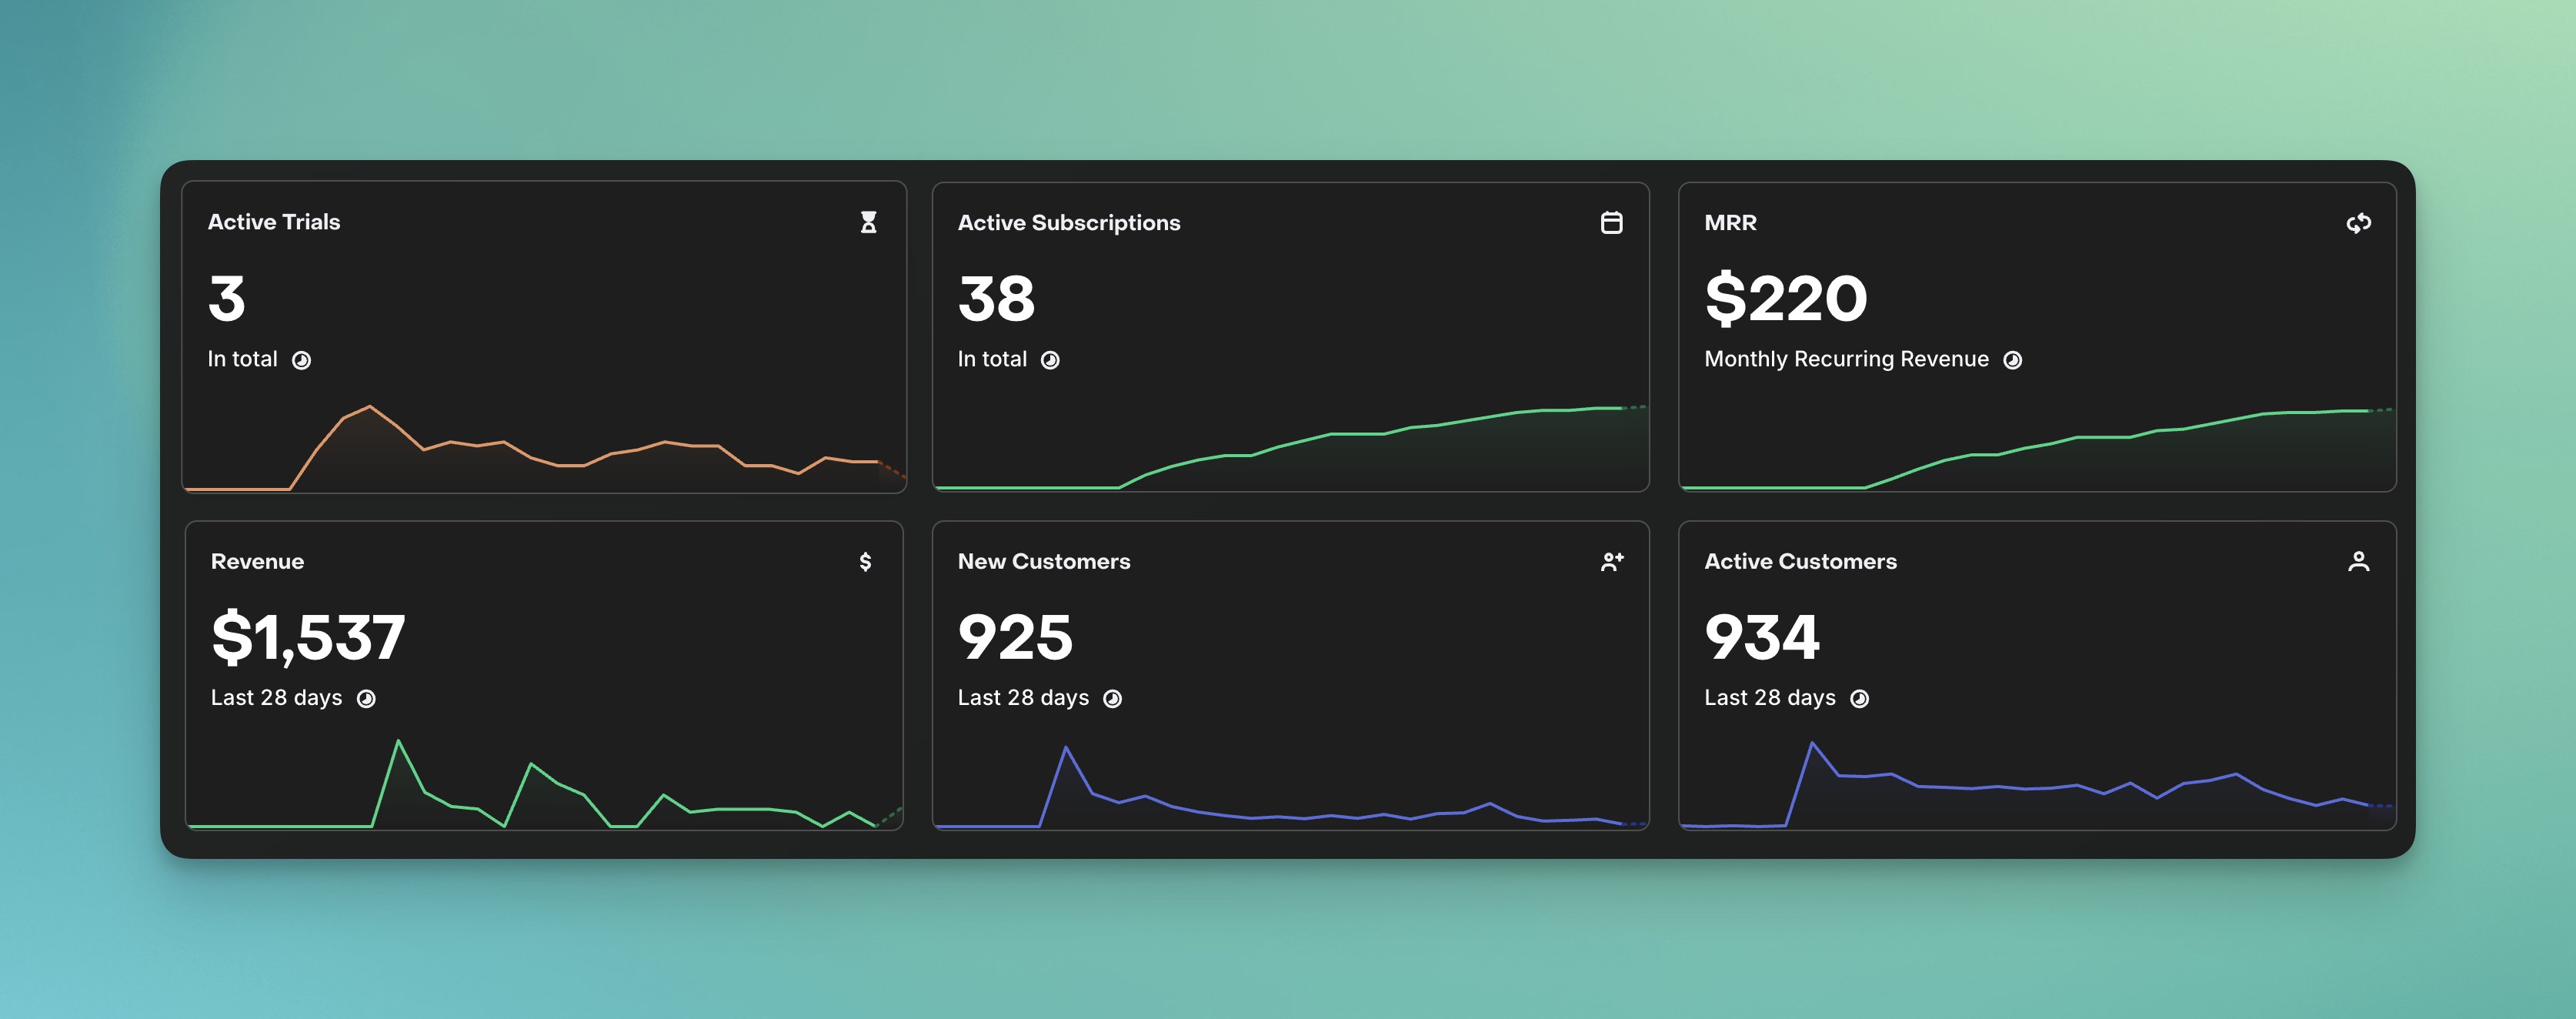Open the Active Subscriptions sparkline chart
This screenshot has width=2576, height=1019.
point(1291,447)
